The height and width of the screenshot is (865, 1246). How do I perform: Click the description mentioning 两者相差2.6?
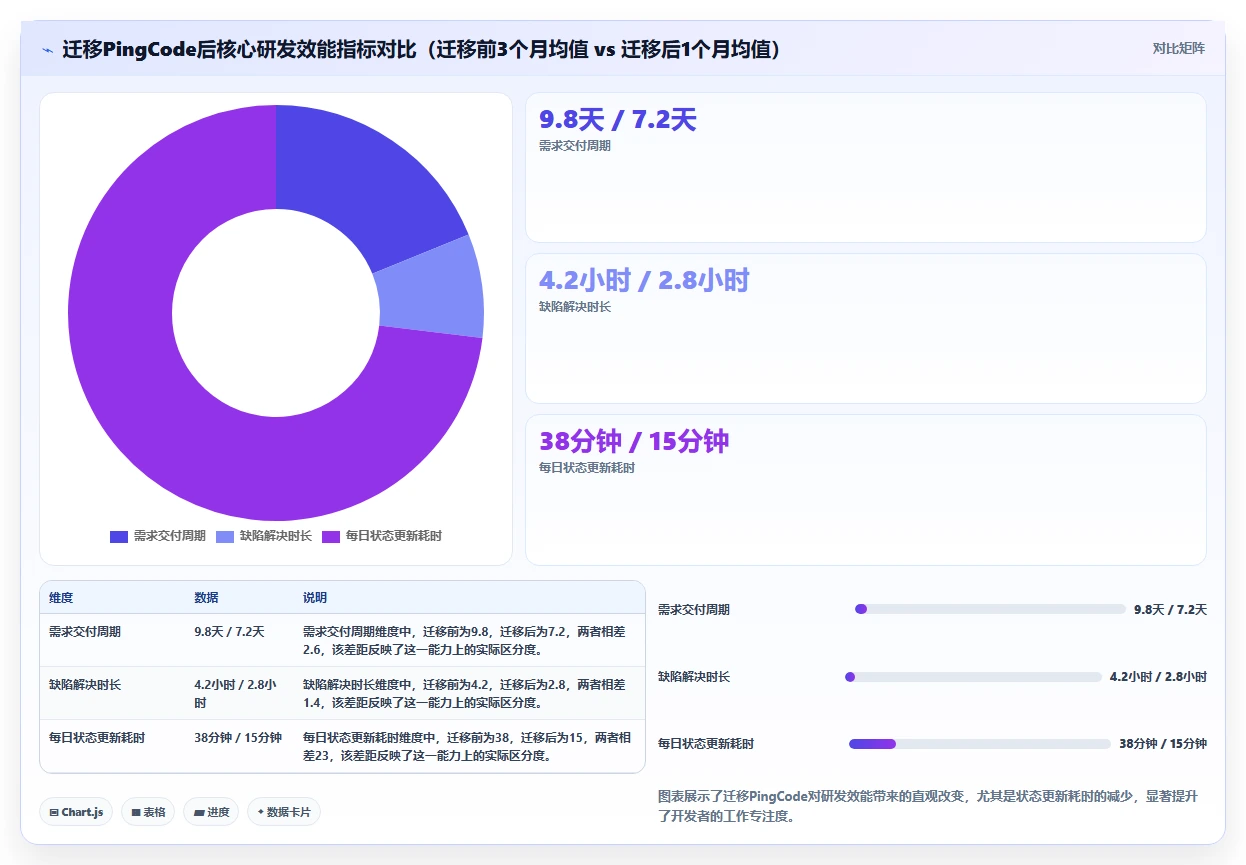click(x=468, y=641)
